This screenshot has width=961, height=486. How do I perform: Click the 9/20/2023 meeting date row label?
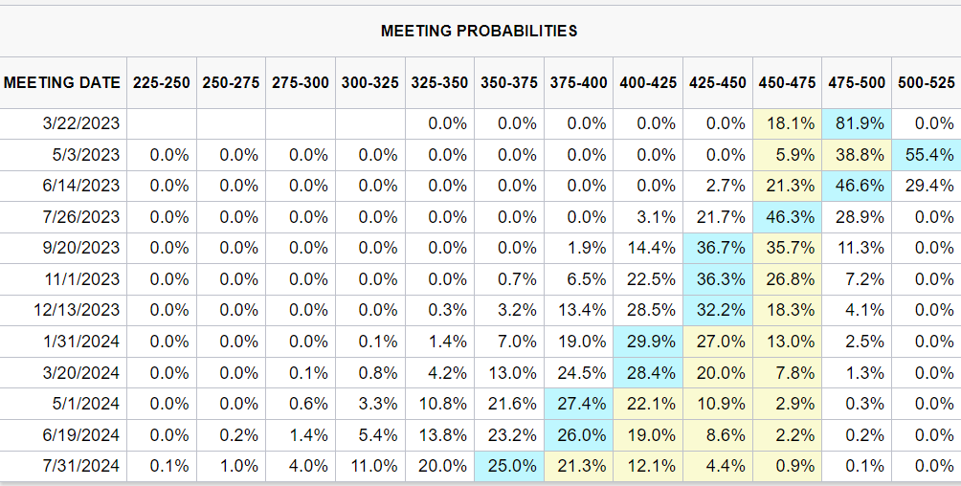click(x=80, y=248)
